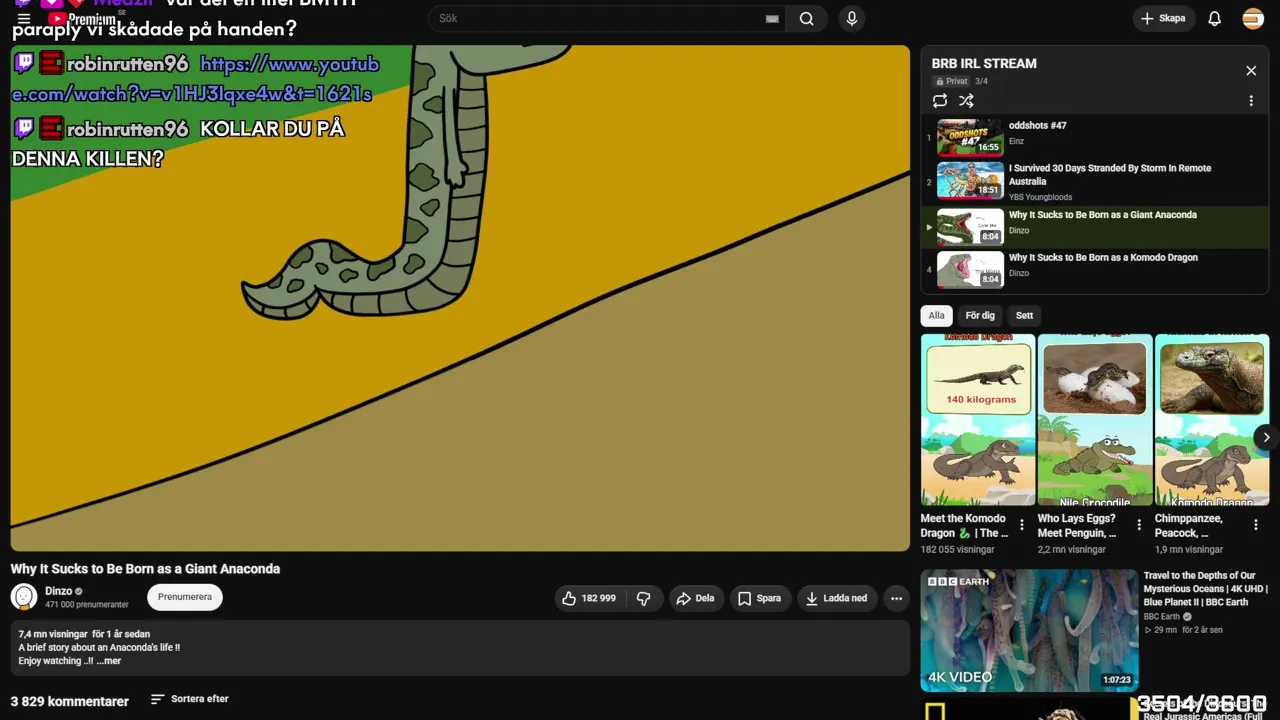The width and height of the screenshot is (1280, 720).
Task: Open playlist options three-dot menu
Action: coord(1251,101)
